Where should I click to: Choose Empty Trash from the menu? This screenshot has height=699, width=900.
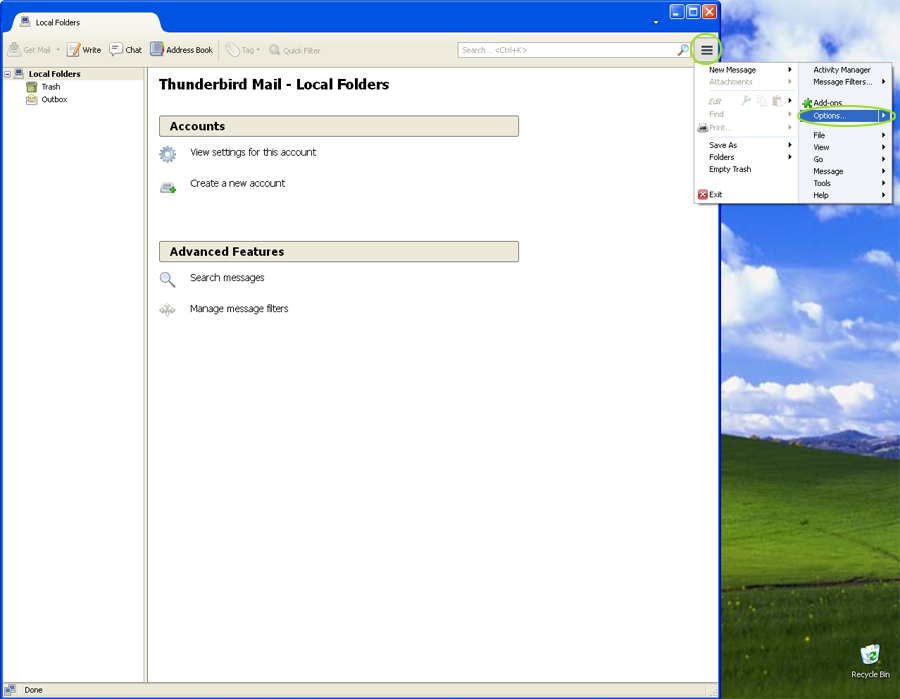tap(746, 169)
